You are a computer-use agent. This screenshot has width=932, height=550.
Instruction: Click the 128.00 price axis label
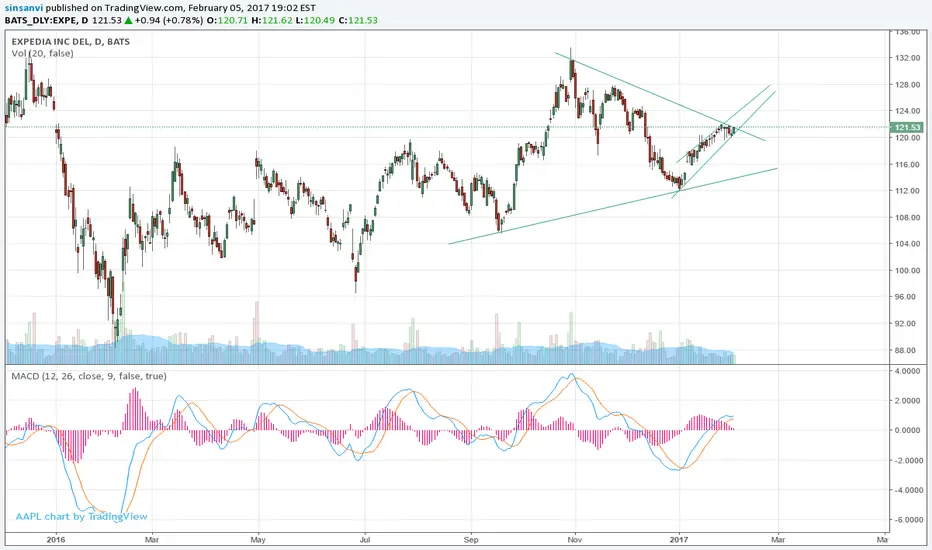907,85
